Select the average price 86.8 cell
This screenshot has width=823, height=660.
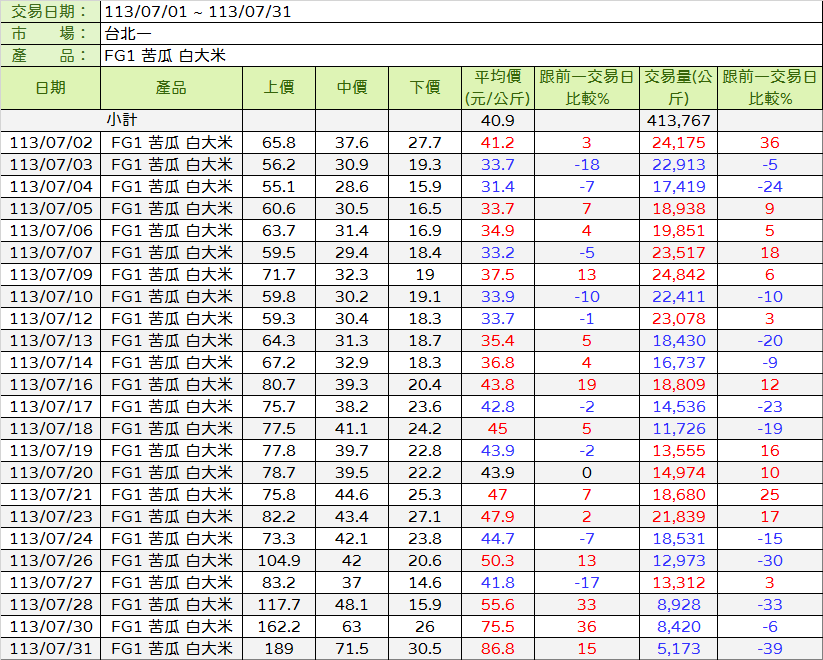[497, 649]
